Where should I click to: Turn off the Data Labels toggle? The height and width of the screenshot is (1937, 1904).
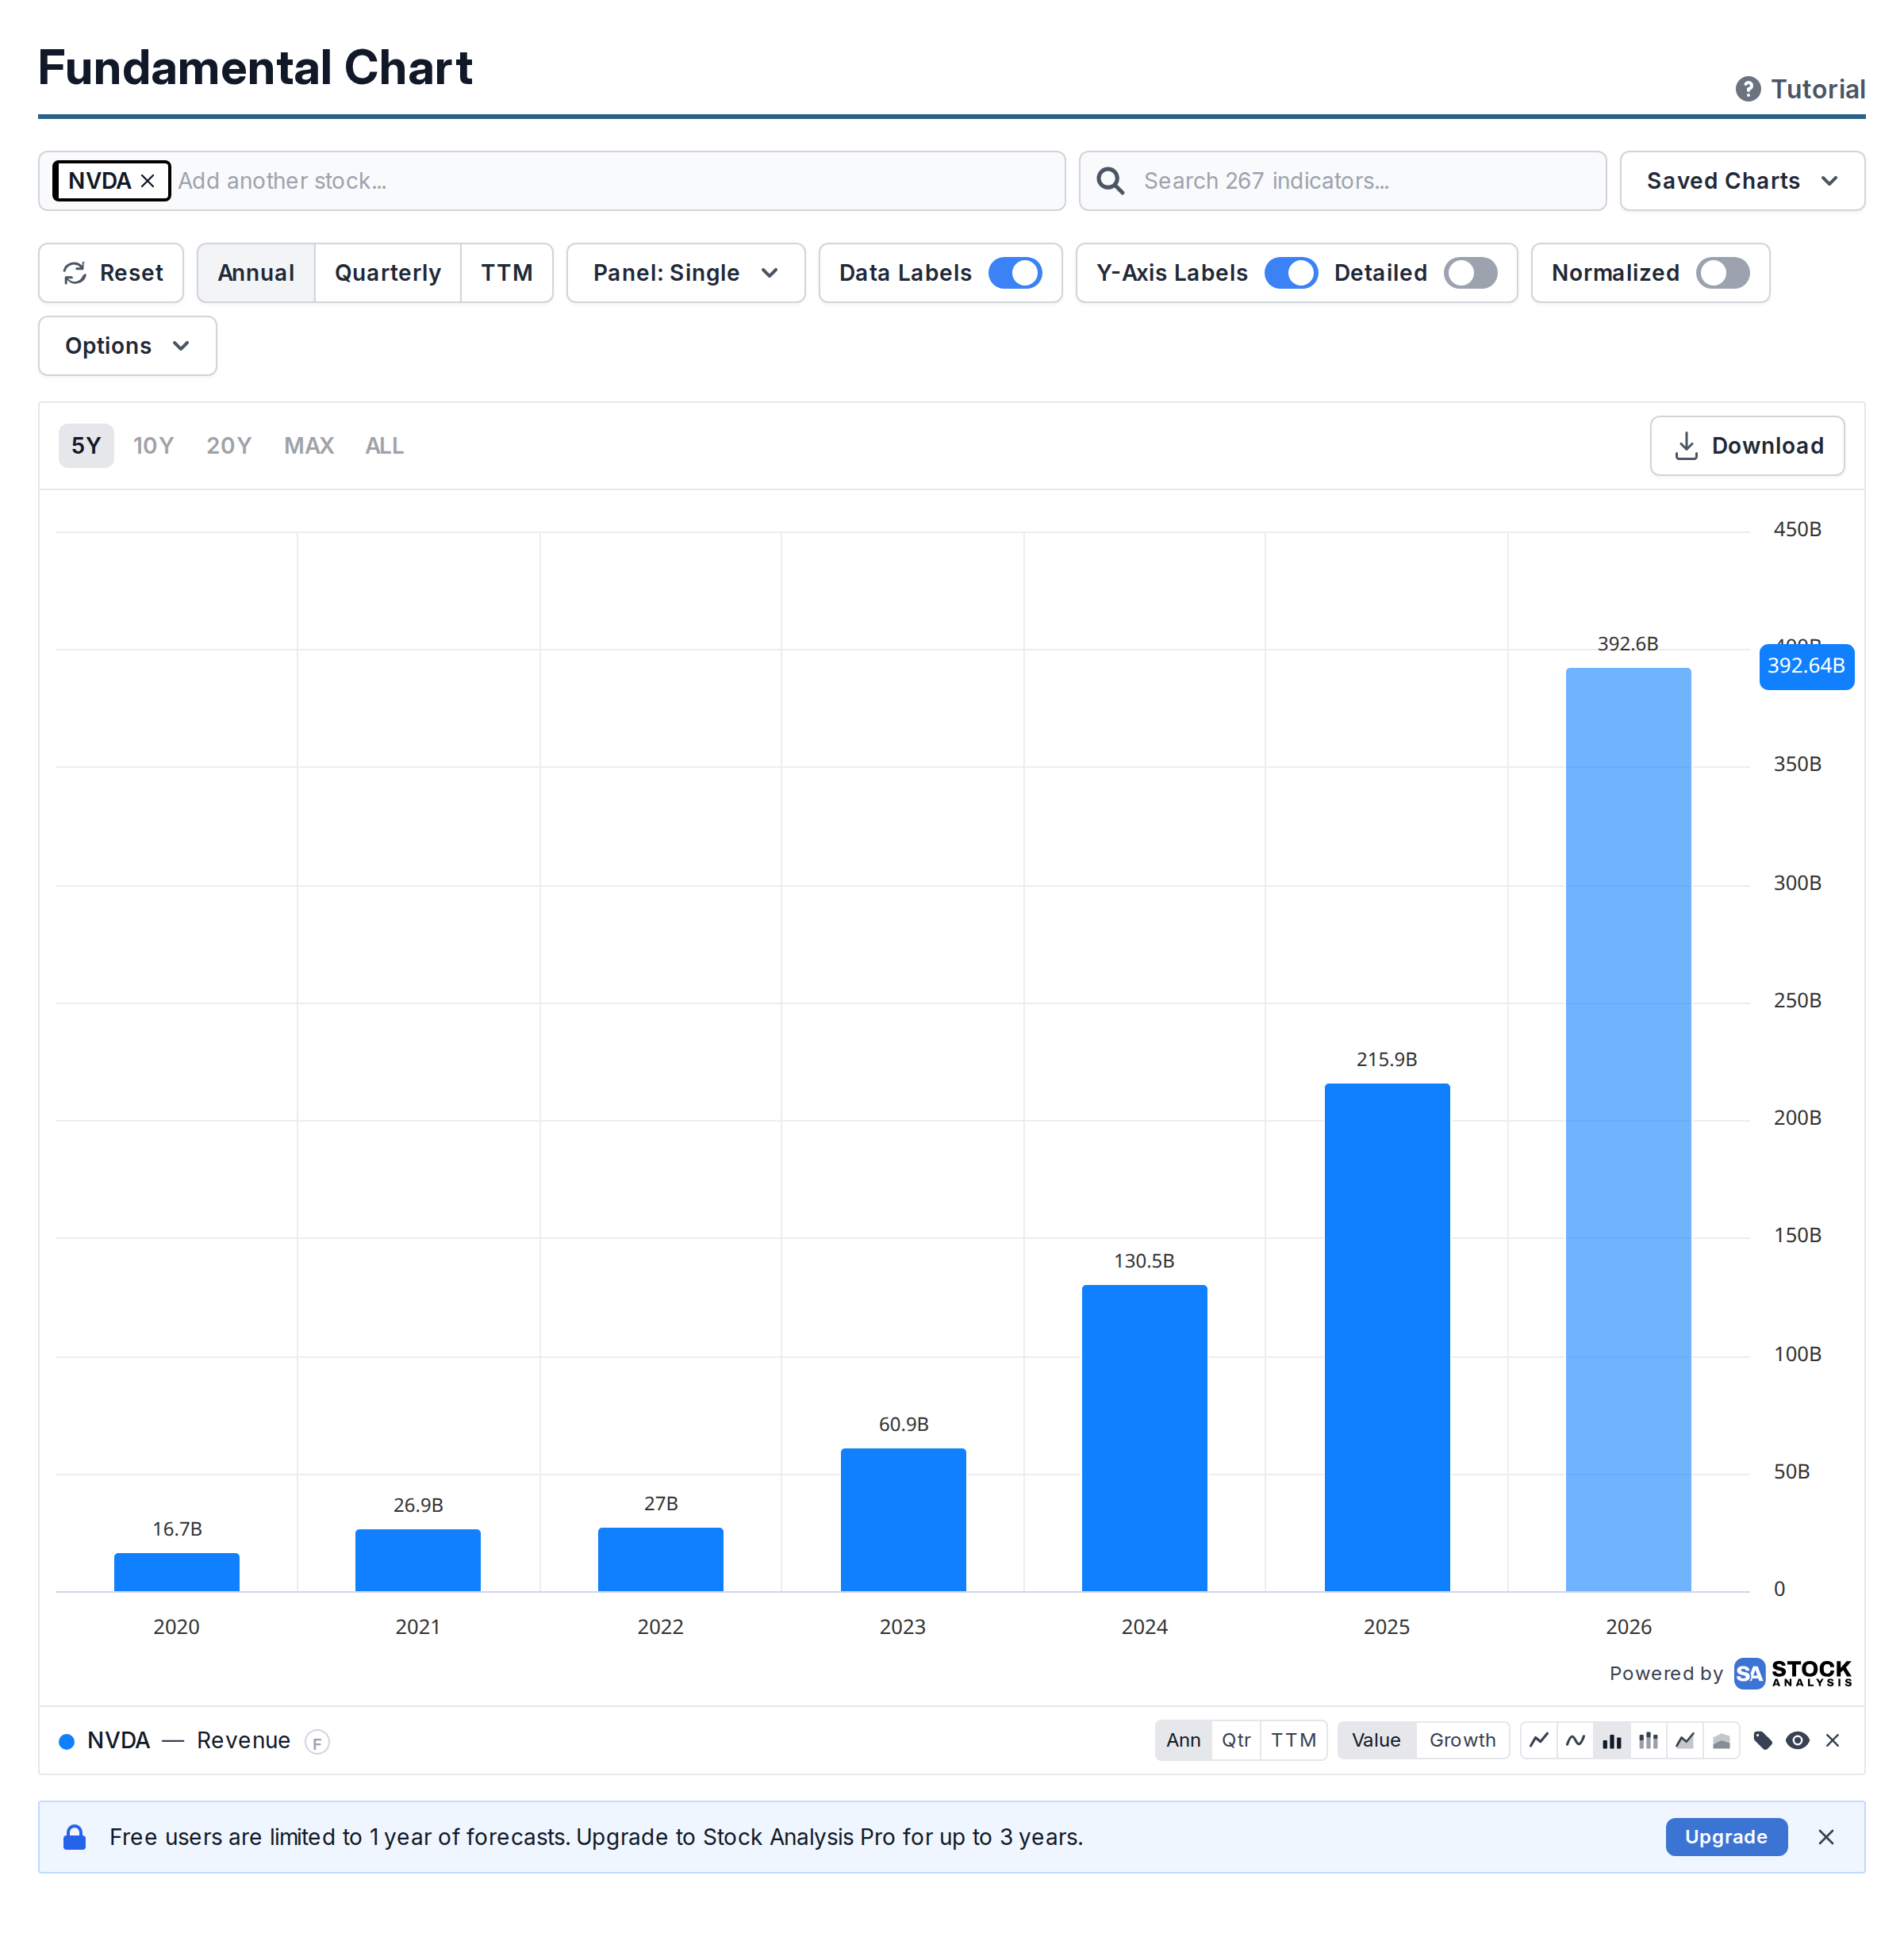click(1015, 273)
